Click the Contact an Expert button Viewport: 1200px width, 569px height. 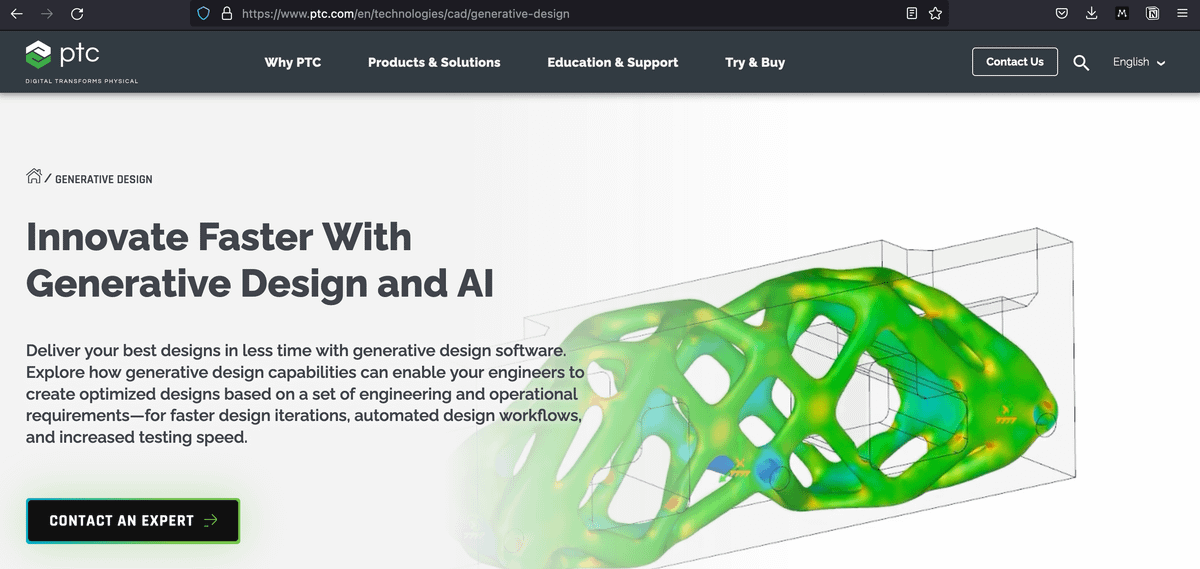(x=133, y=520)
